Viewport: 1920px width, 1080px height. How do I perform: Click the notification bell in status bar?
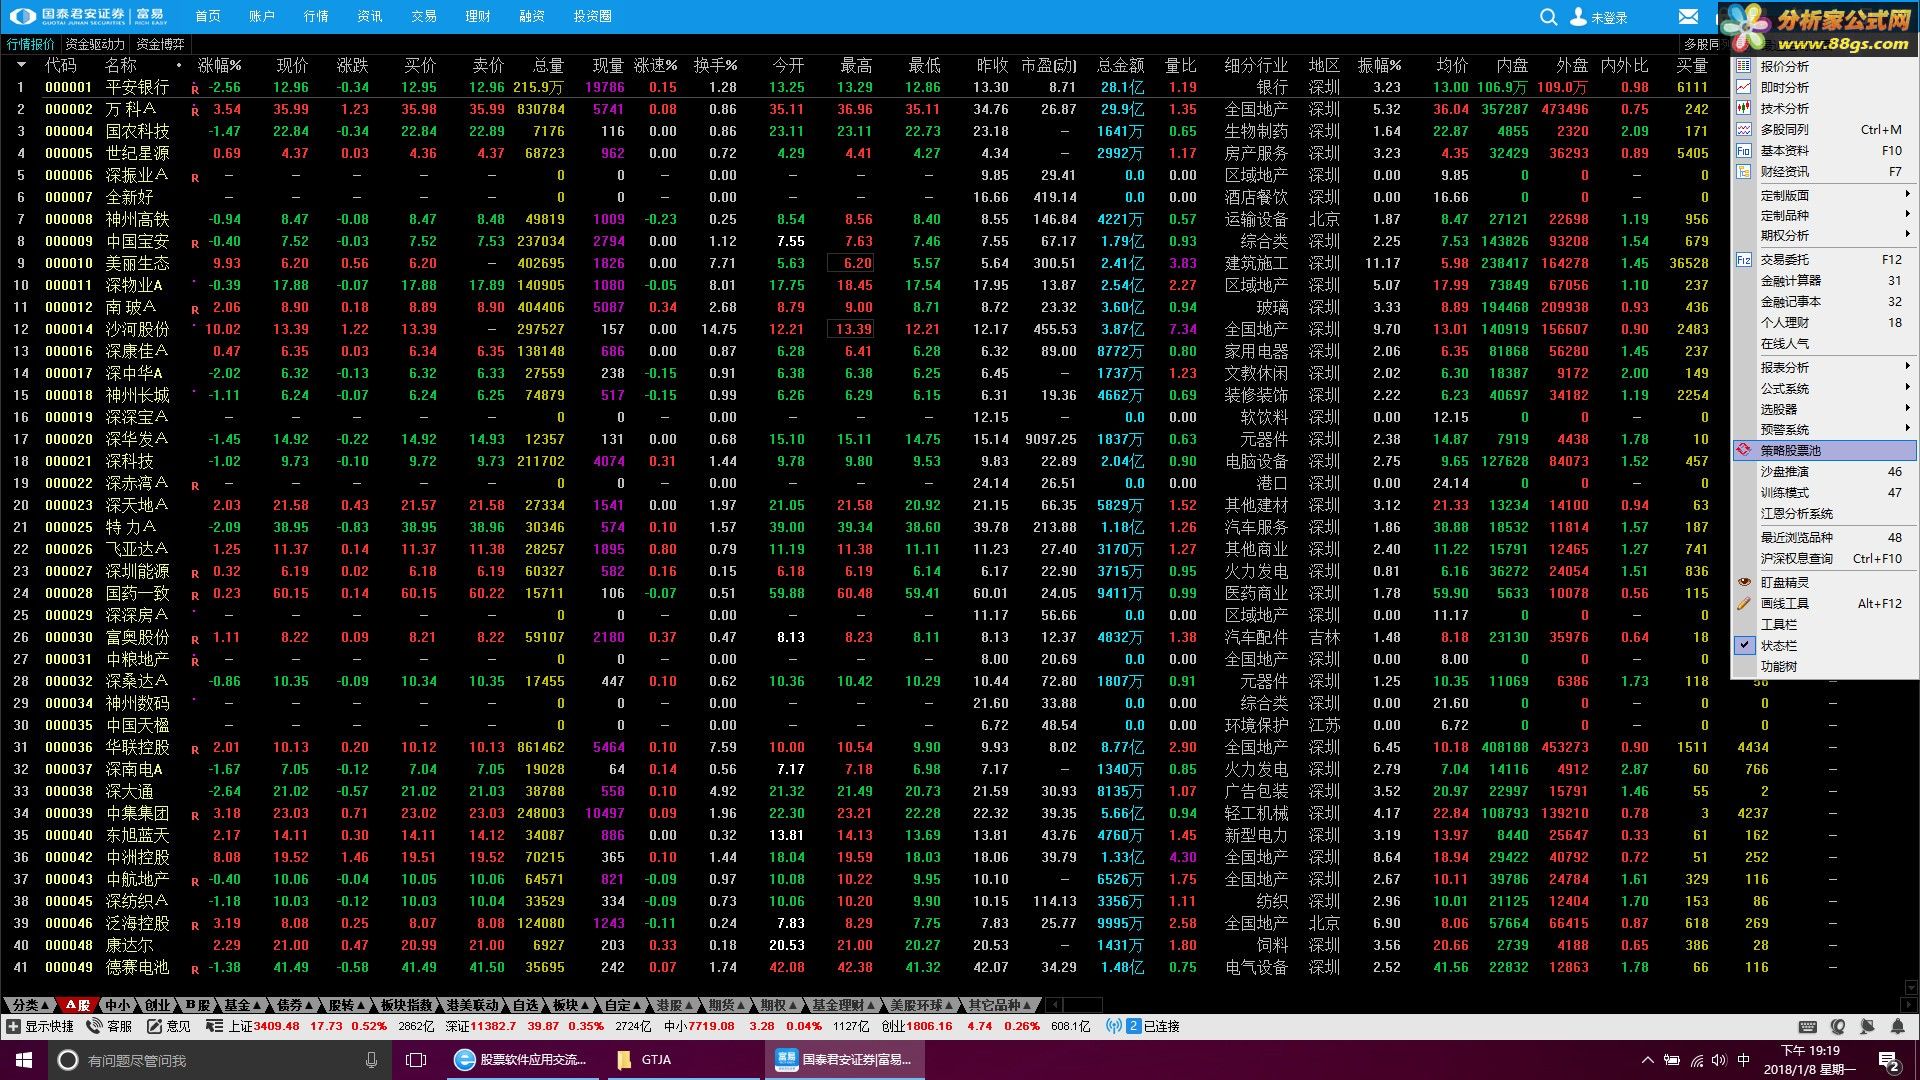[1898, 1026]
